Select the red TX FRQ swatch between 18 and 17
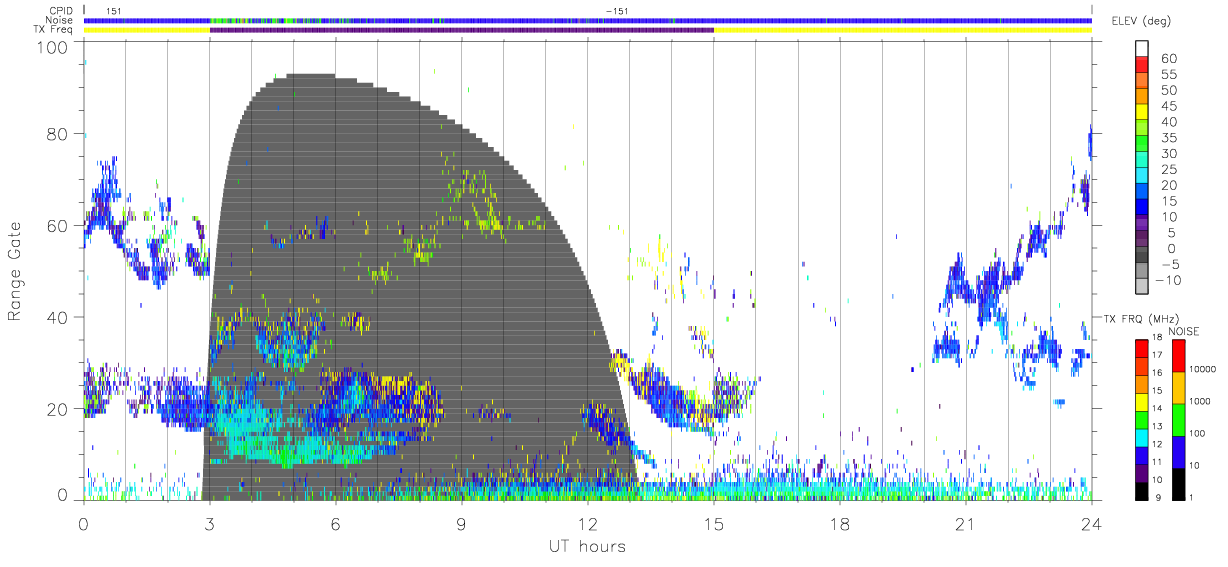Image resolution: width=1228 pixels, height=567 pixels. click(1141, 347)
